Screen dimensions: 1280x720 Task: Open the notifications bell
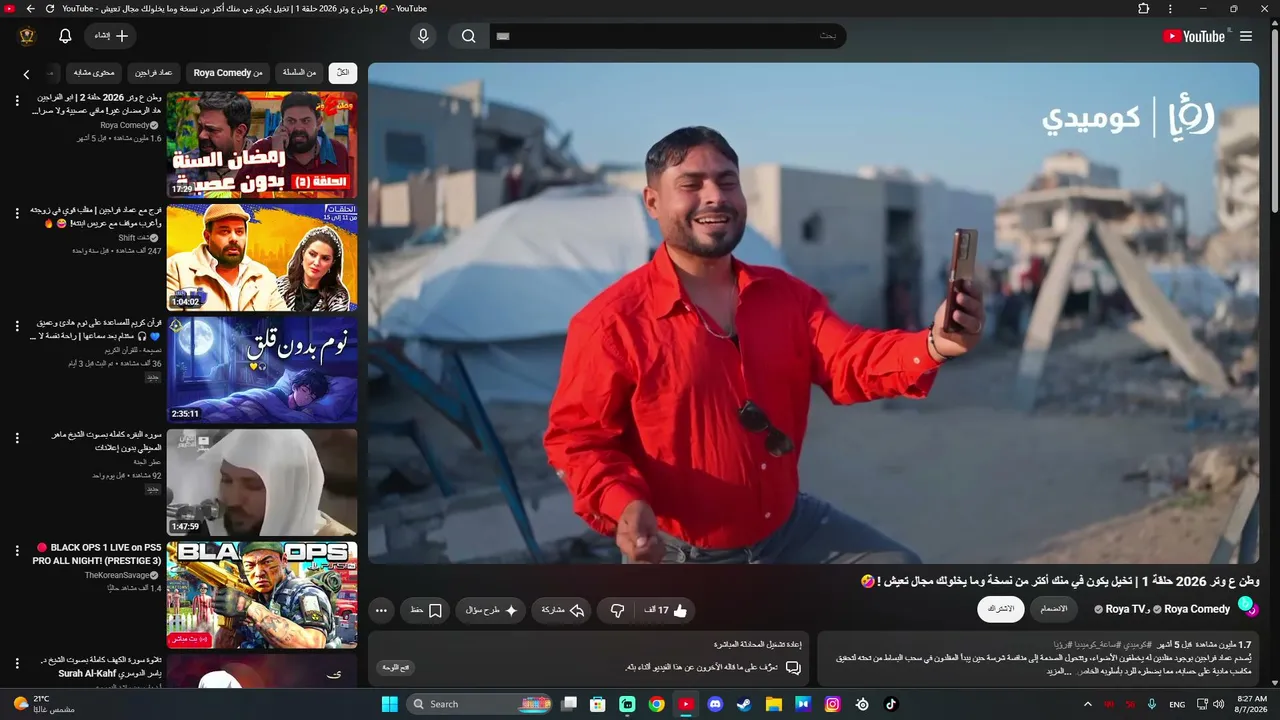click(65, 36)
